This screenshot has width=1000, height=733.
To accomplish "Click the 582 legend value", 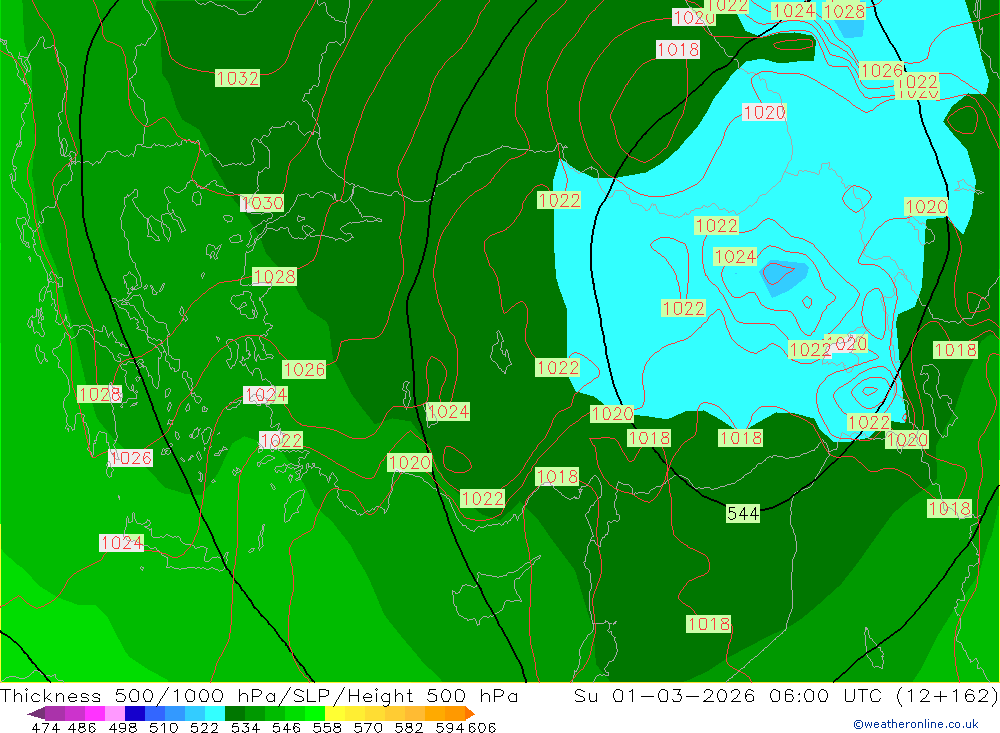I will (x=408, y=727).
